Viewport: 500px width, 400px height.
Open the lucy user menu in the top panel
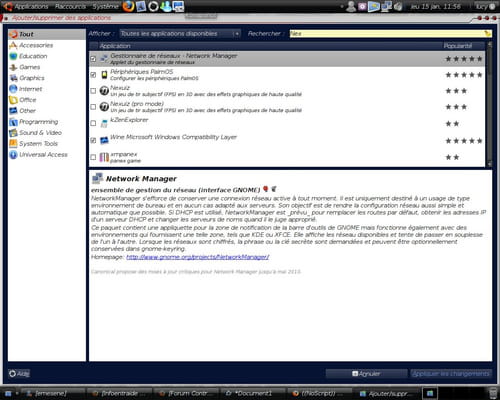(486, 6)
